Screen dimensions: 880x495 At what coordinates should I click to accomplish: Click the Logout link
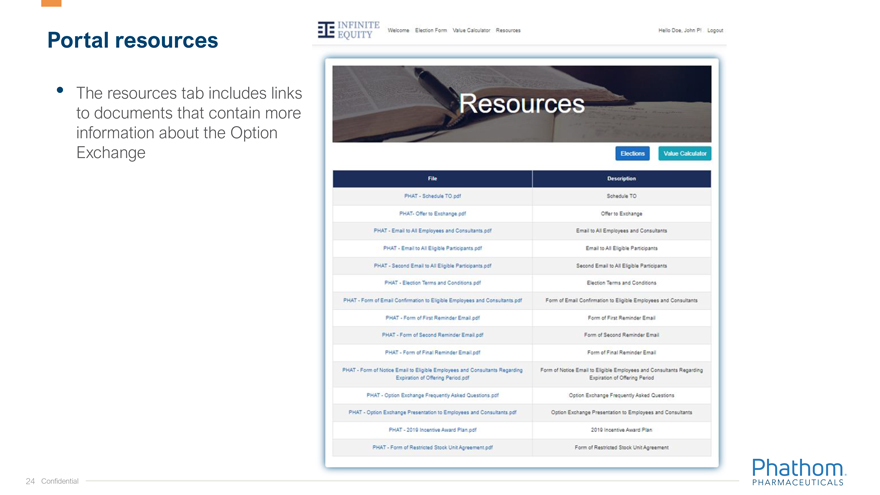[x=715, y=30]
